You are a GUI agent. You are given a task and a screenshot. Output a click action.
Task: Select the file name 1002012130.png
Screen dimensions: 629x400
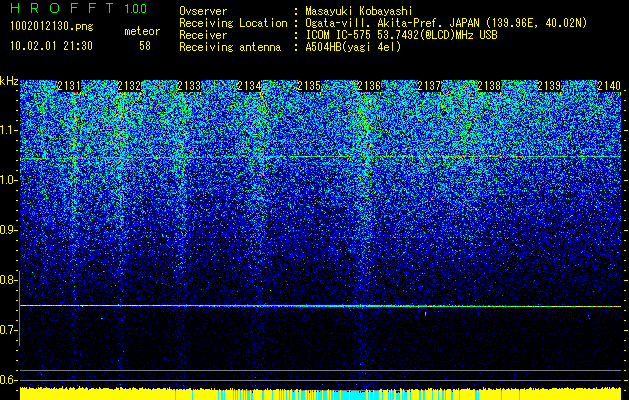click(x=52, y=27)
